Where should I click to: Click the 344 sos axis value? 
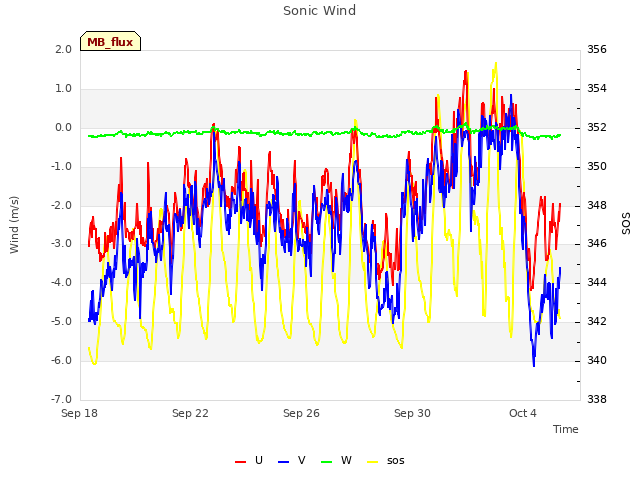[597, 282]
